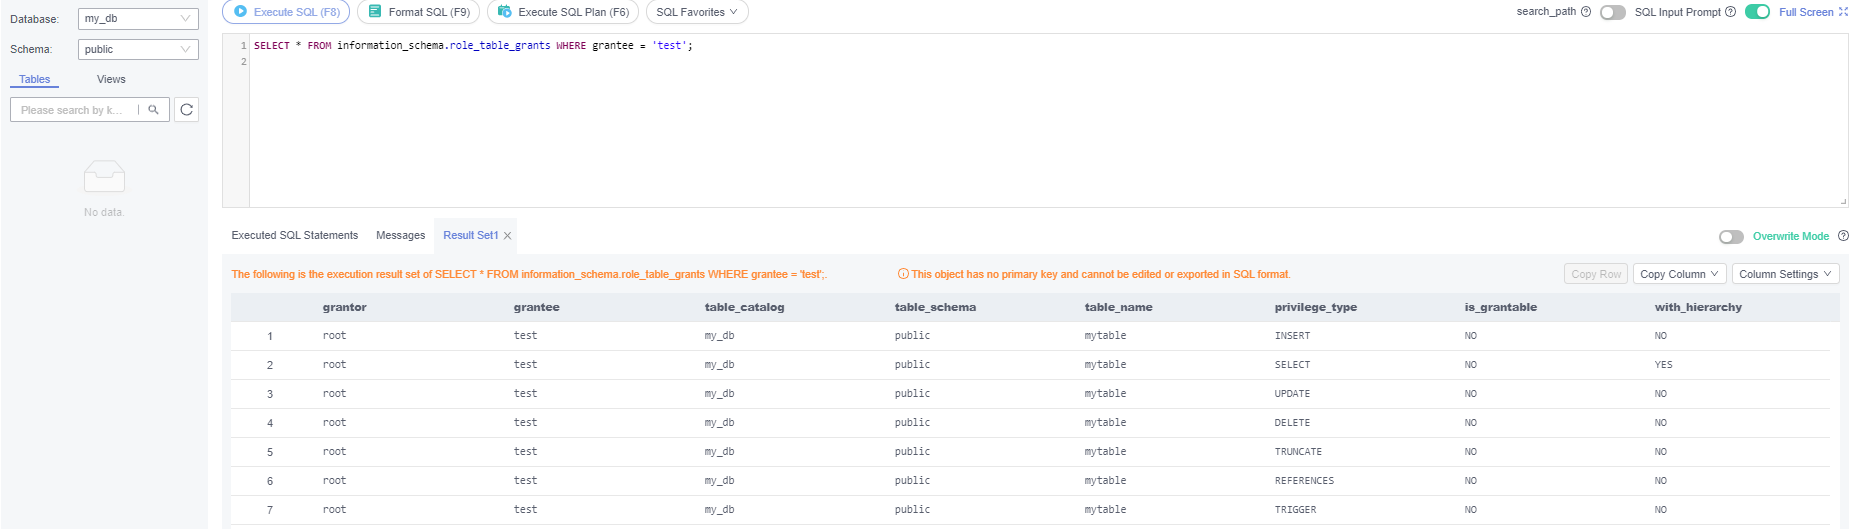Switch to the Views tab
The width and height of the screenshot is (1859, 529).
[111, 79]
